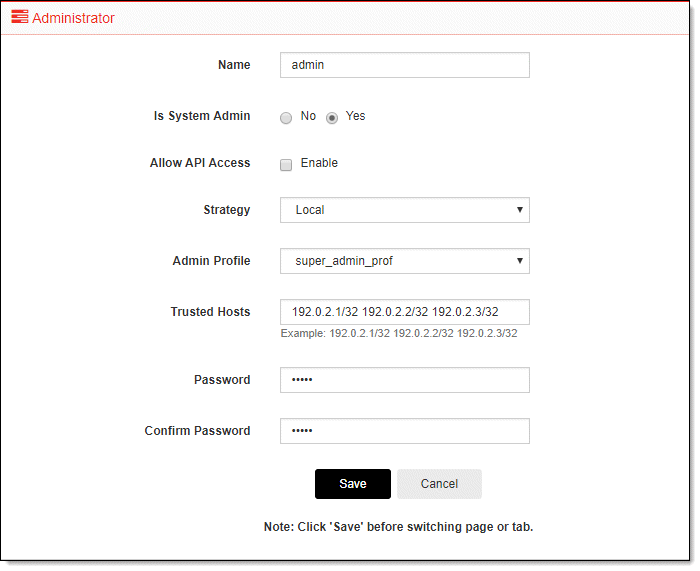700x571 pixels.
Task: Click the Name input field containing admin
Action: click(x=404, y=65)
